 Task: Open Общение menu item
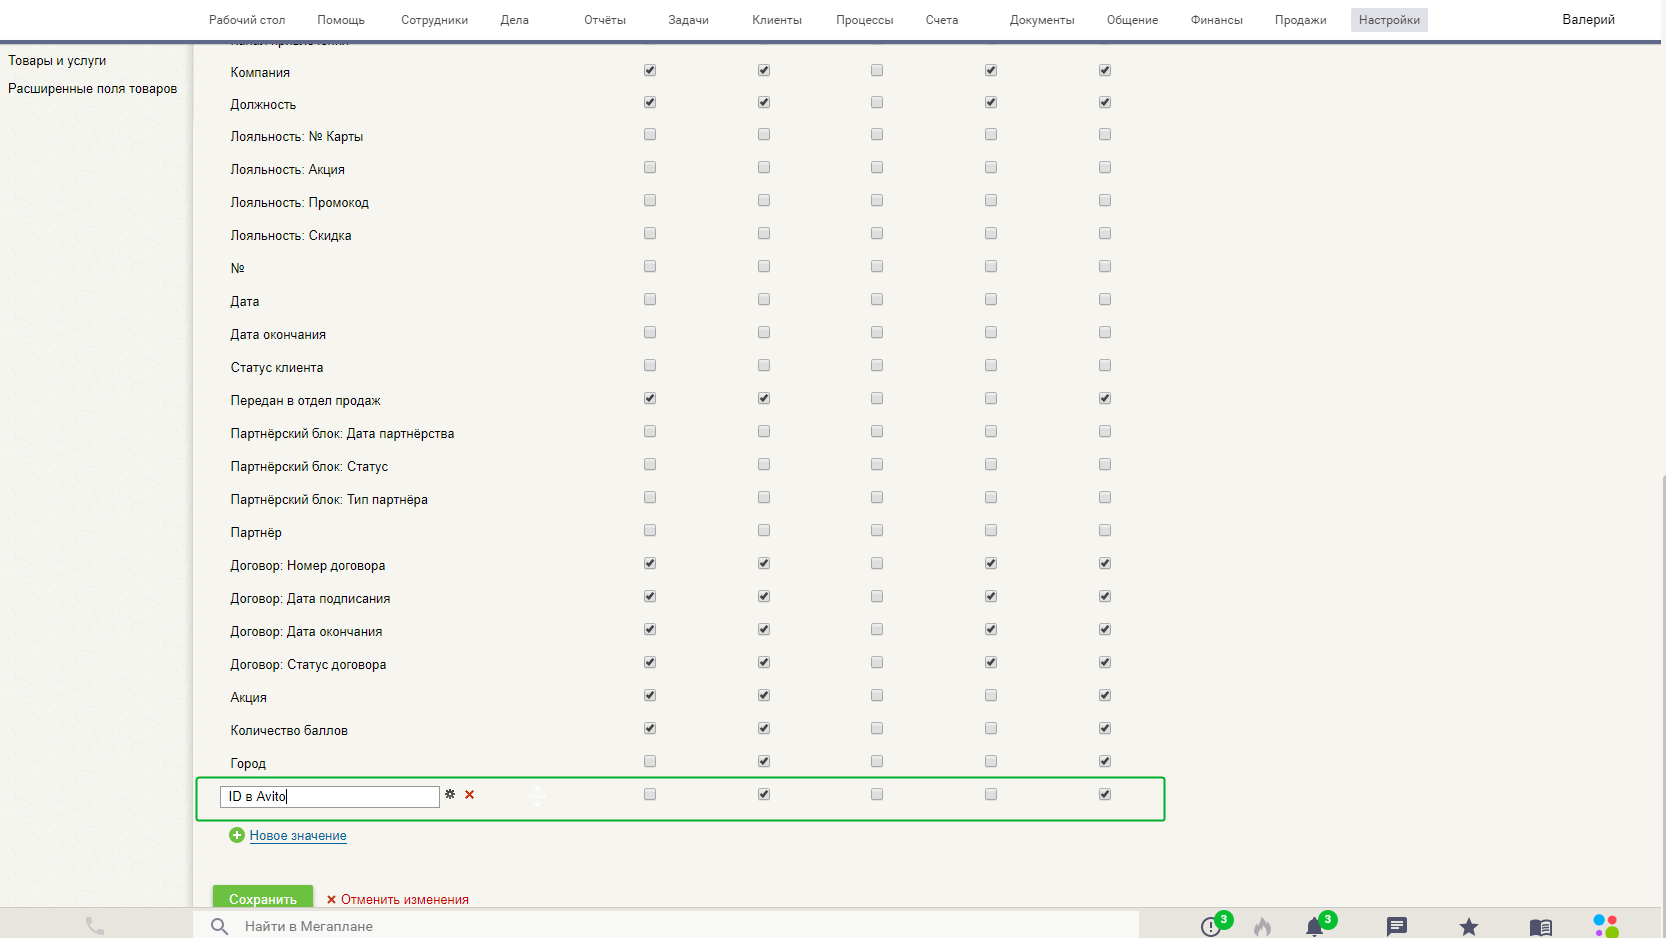[1132, 20]
